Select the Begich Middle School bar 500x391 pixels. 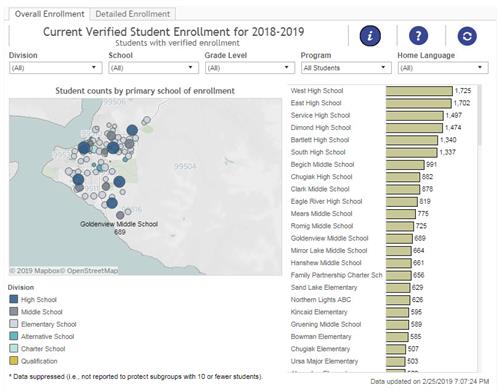405,165
